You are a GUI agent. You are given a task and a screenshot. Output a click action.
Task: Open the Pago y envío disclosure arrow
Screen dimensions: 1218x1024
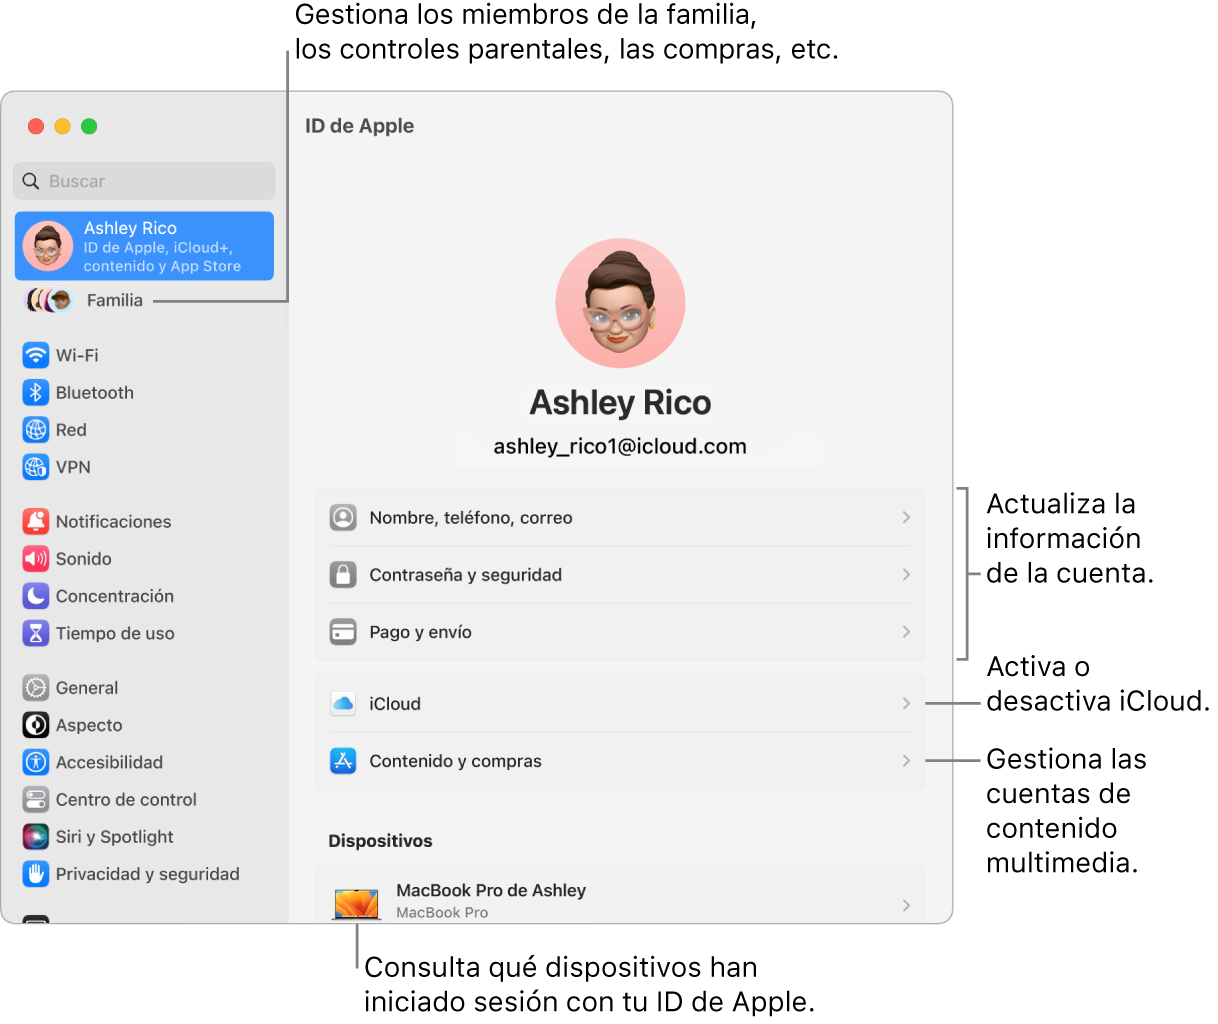(x=906, y=632)
